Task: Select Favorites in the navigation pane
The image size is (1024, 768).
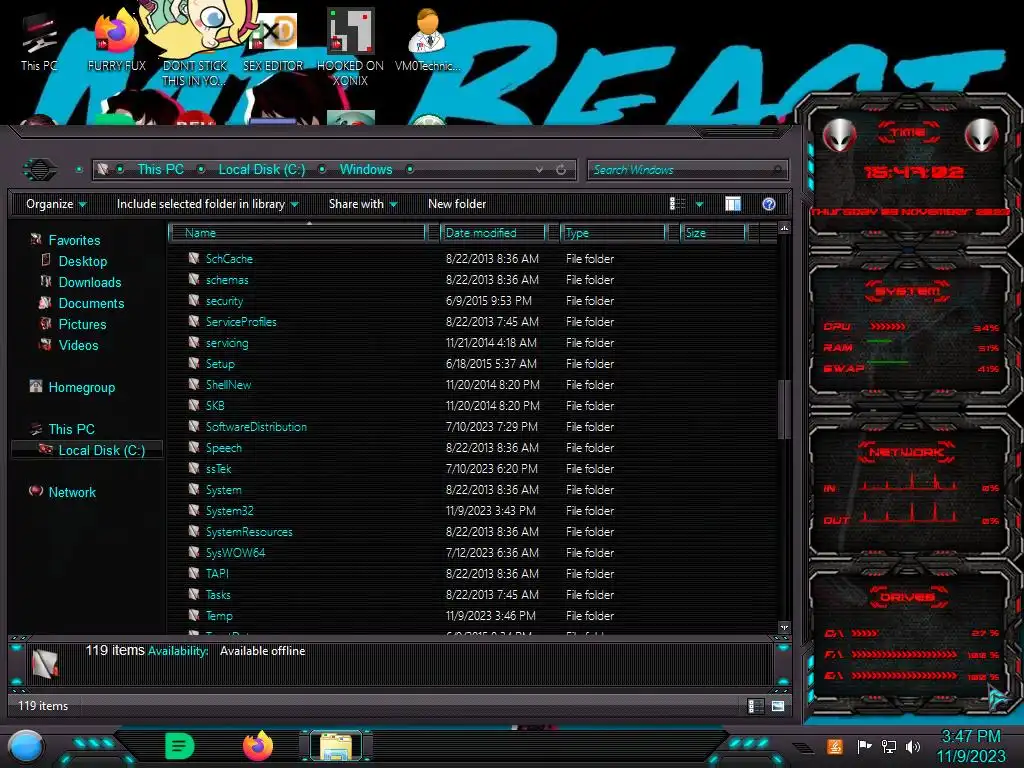Action: click(x=74, y=240)
